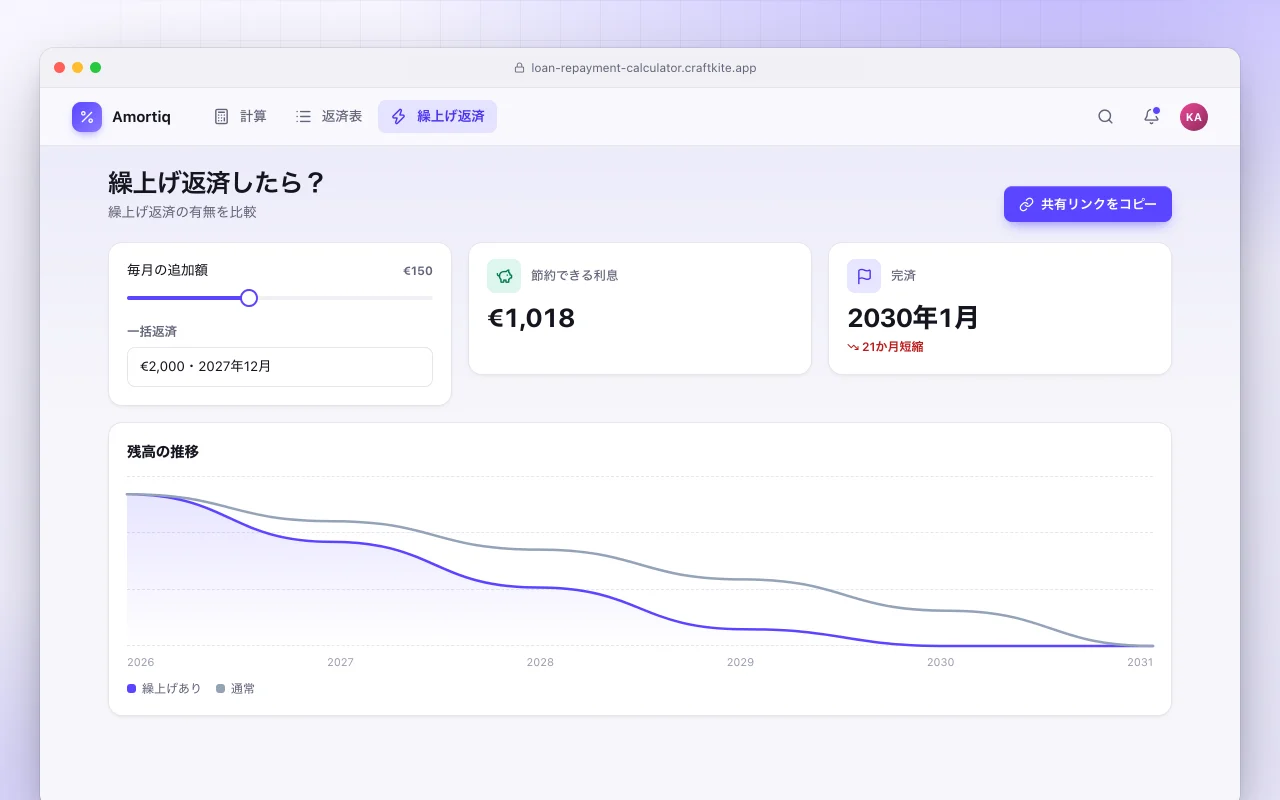The image size is (1280, 800).
Task: Click the lock icon in the address bar
Action: 519,68
